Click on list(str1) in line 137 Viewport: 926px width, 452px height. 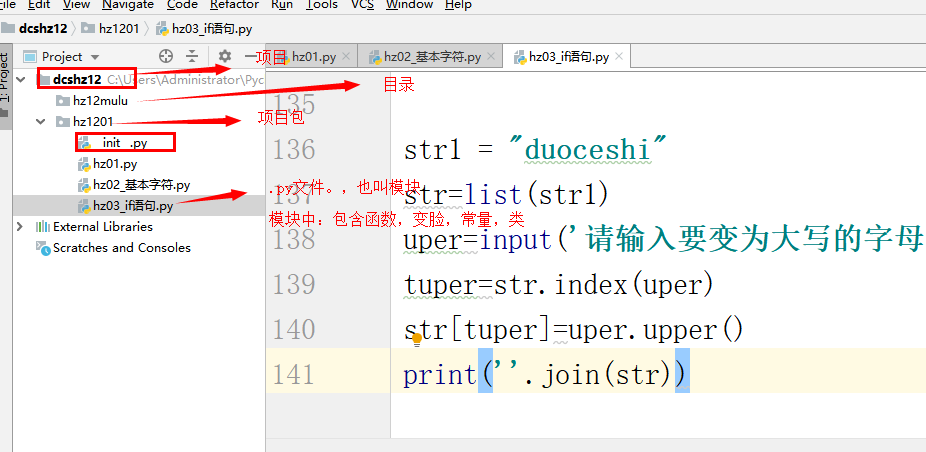tap(537, 196)
